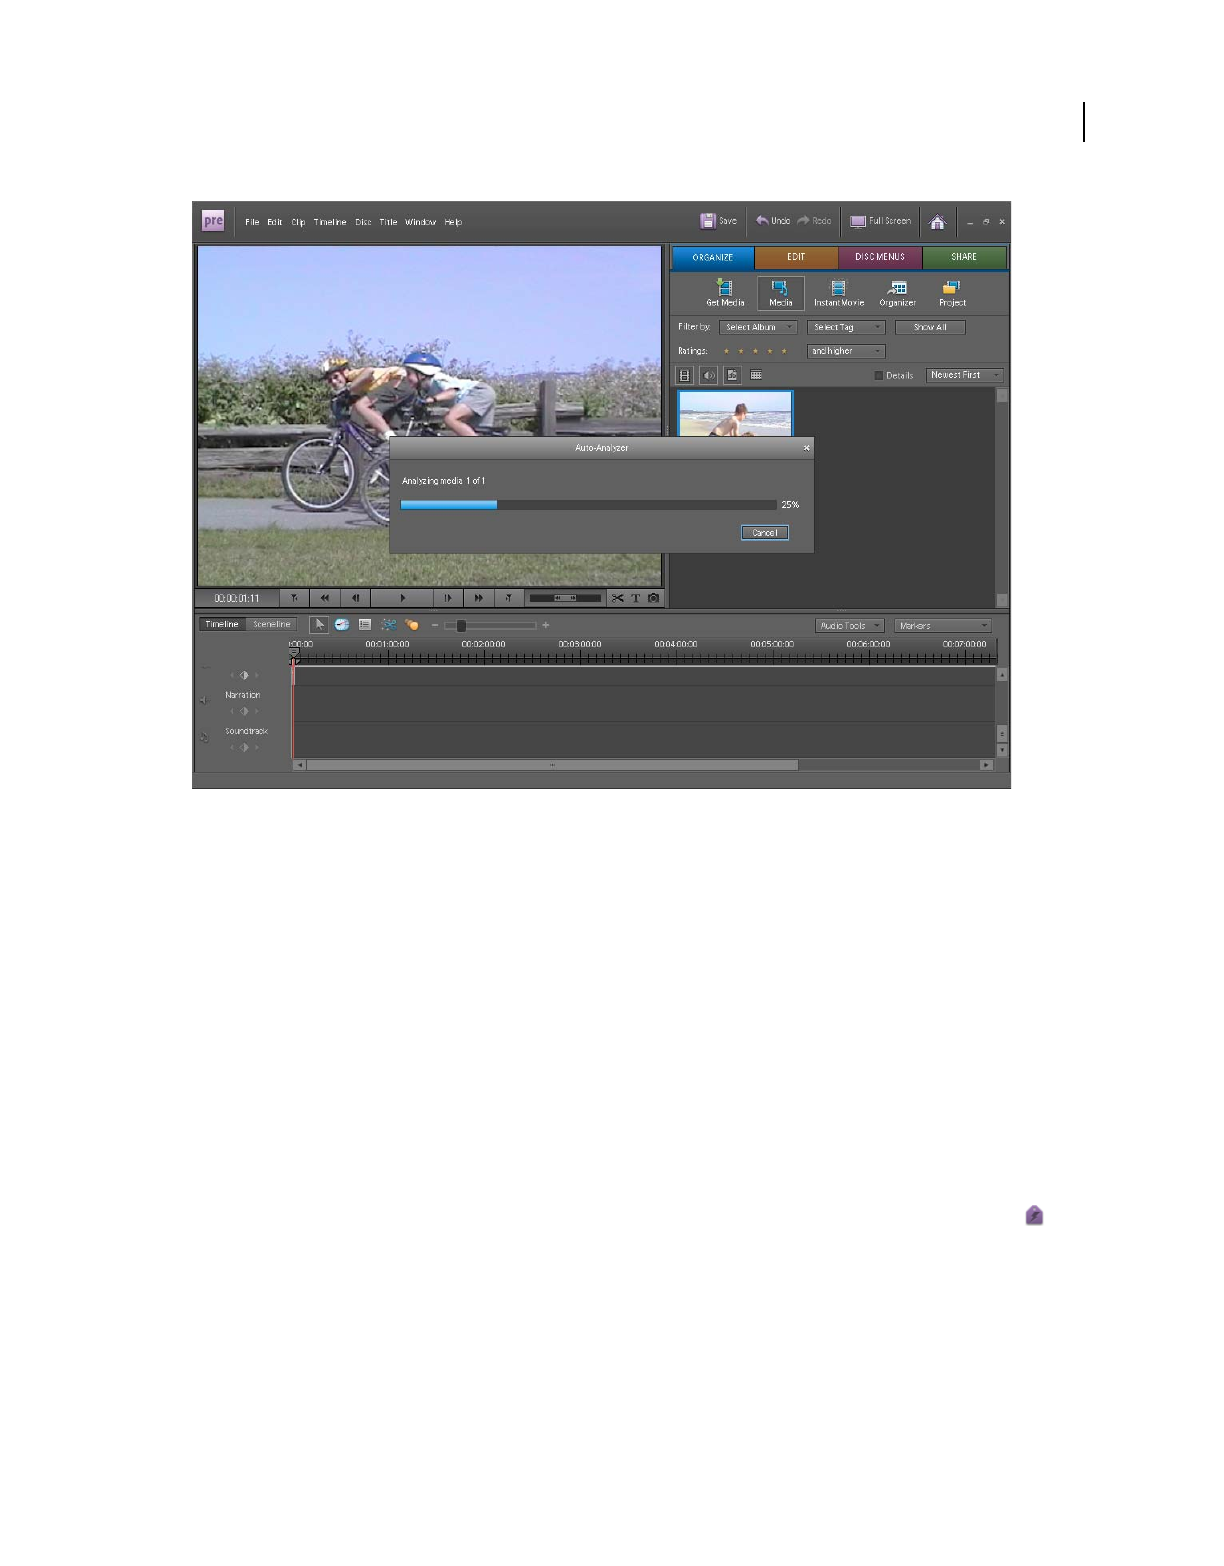This screenshot has height=1566, width=1224.
Task: Adjust the timeline zoom slider
Action: pyautogui.click(x=461, y=626)
